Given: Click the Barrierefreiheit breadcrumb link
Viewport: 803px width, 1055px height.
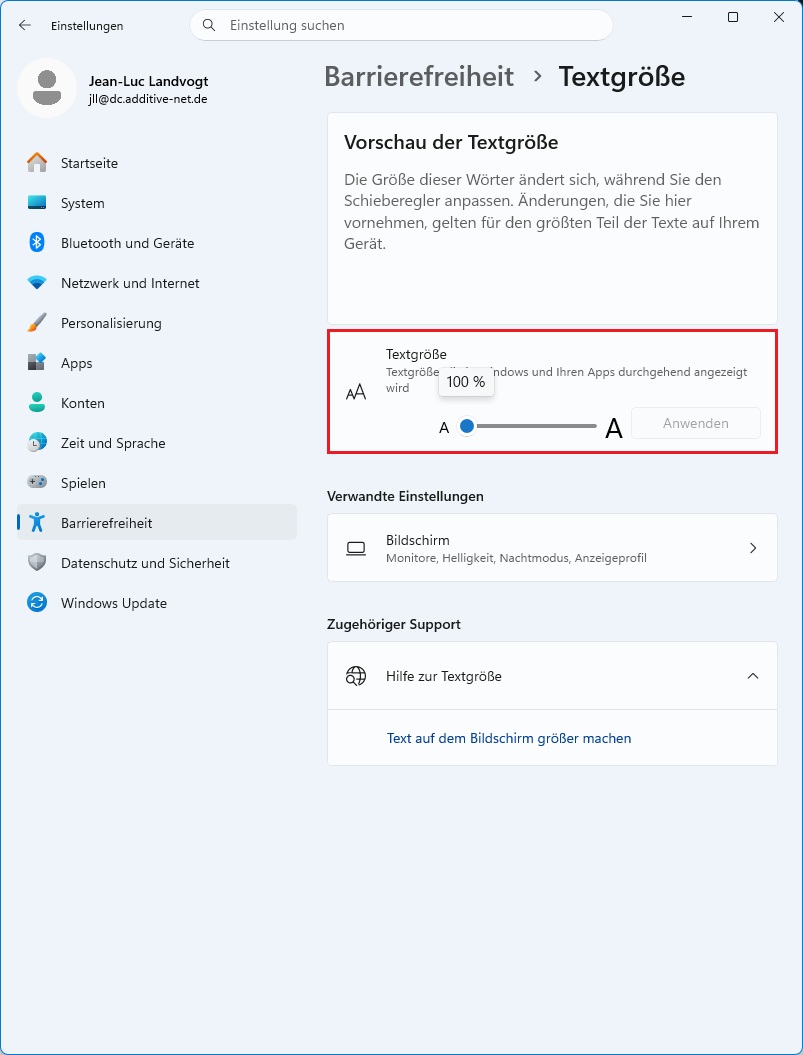Looking at the screenshot, I should click(x=419, y=77).
